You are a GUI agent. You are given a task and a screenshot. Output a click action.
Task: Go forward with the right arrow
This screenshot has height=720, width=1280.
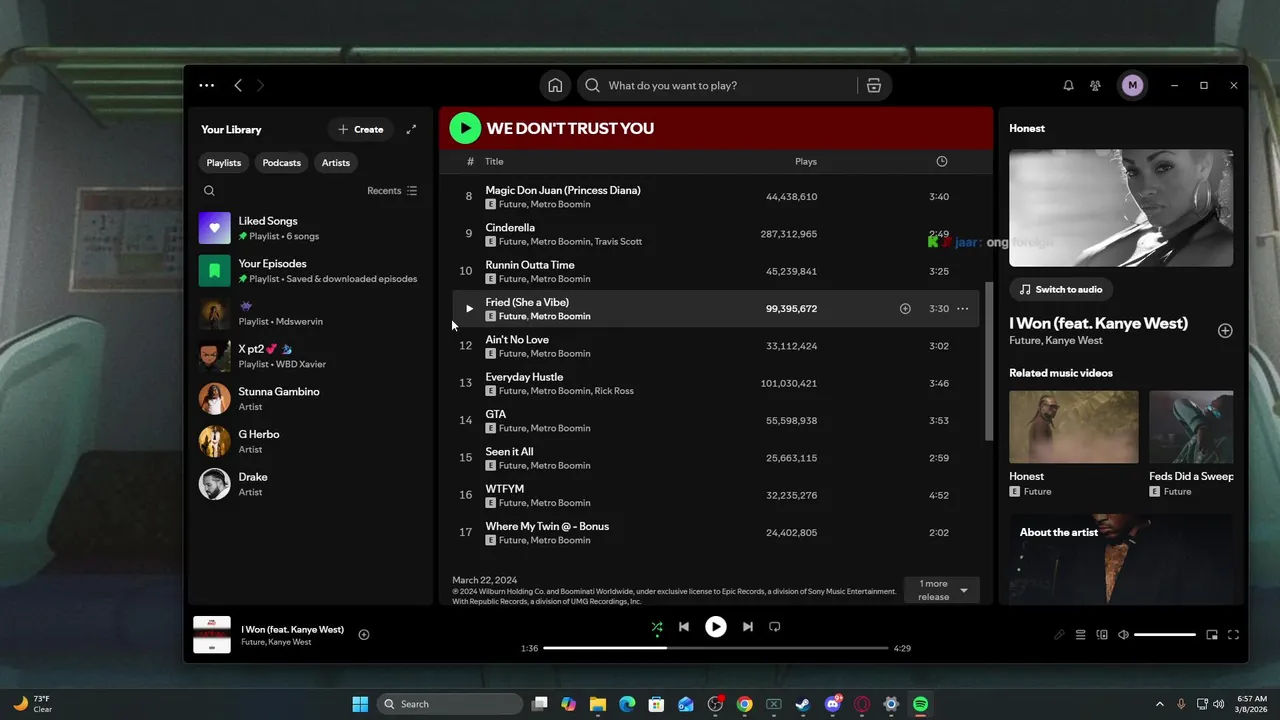click(260, 86)
